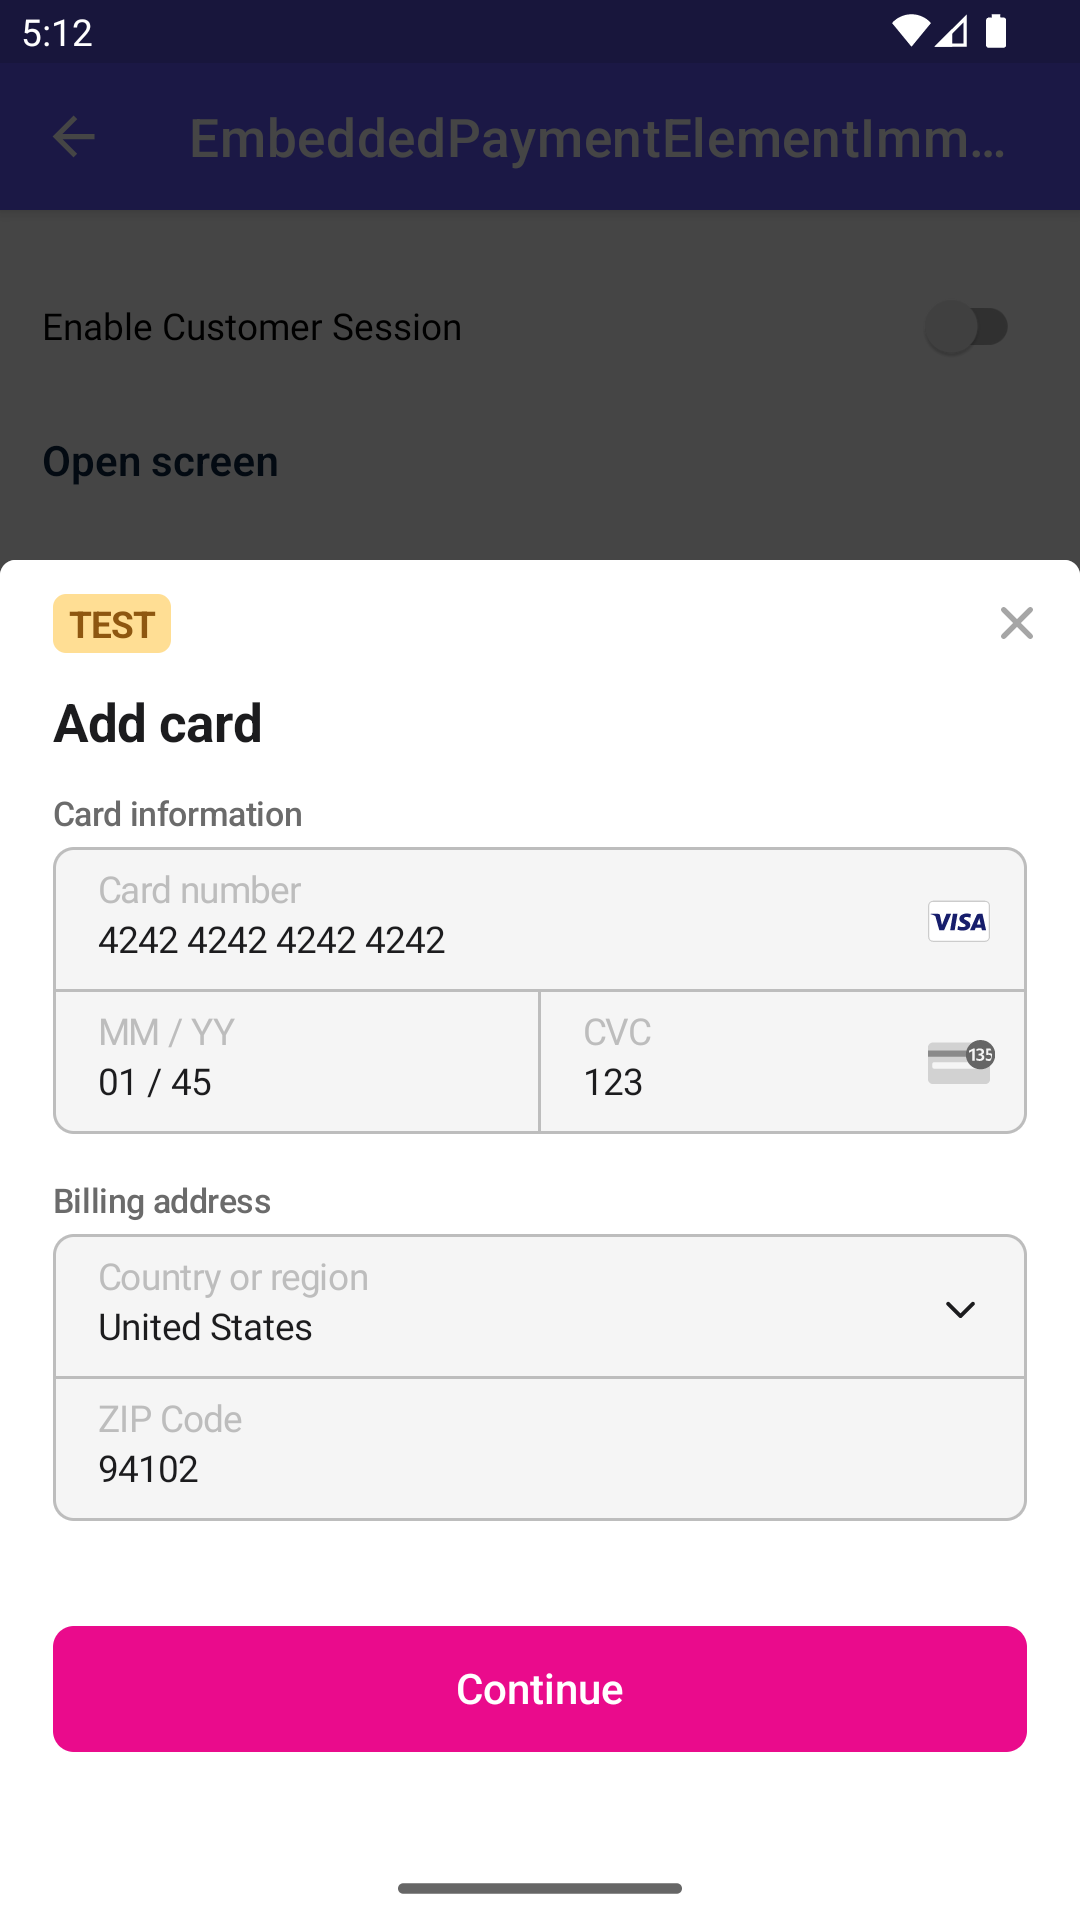Tap the bottom navigation gesture bar
This screenshot has height=1920, width=1080.
[540, 1888]
